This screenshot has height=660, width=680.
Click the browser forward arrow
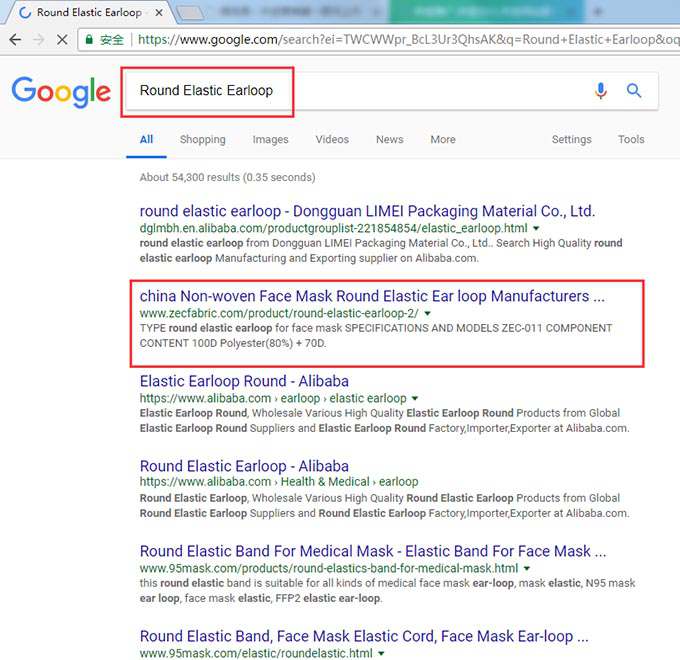click(x=39, y=40)
